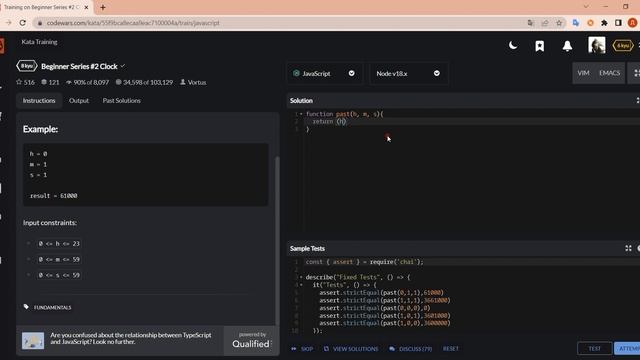Open the blue extension icon in toolbar

[x=576, y=23]
